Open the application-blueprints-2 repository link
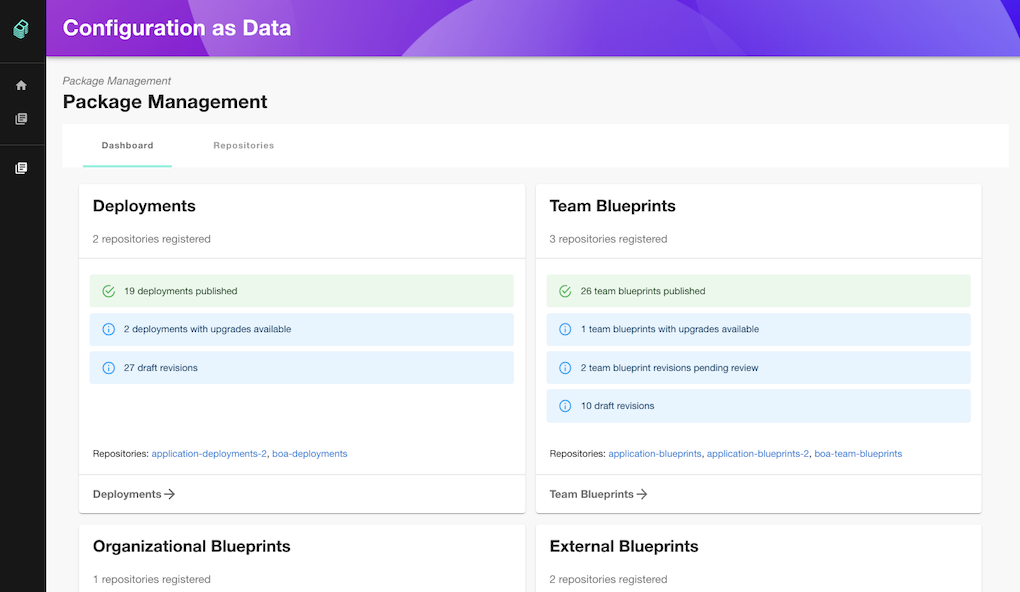Screen dimensions: 1020x592 pos(758,453)
